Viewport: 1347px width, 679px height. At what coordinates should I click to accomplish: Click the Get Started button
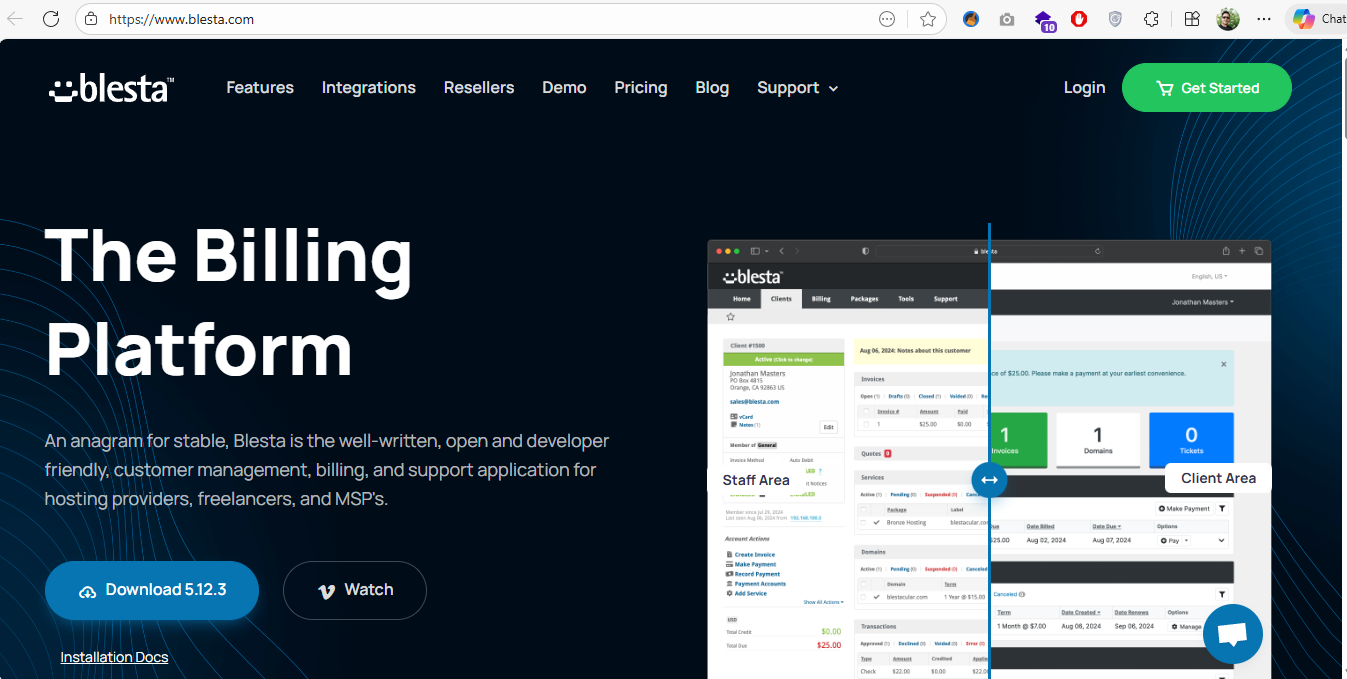click(x=1206, y=88)
